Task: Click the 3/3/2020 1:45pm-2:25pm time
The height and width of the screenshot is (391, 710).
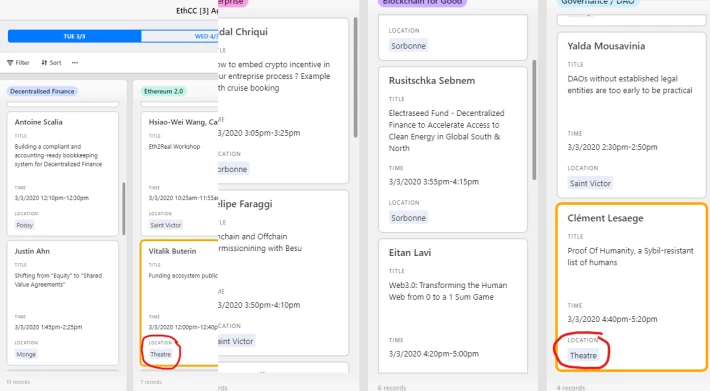Action: click(48, 327)
